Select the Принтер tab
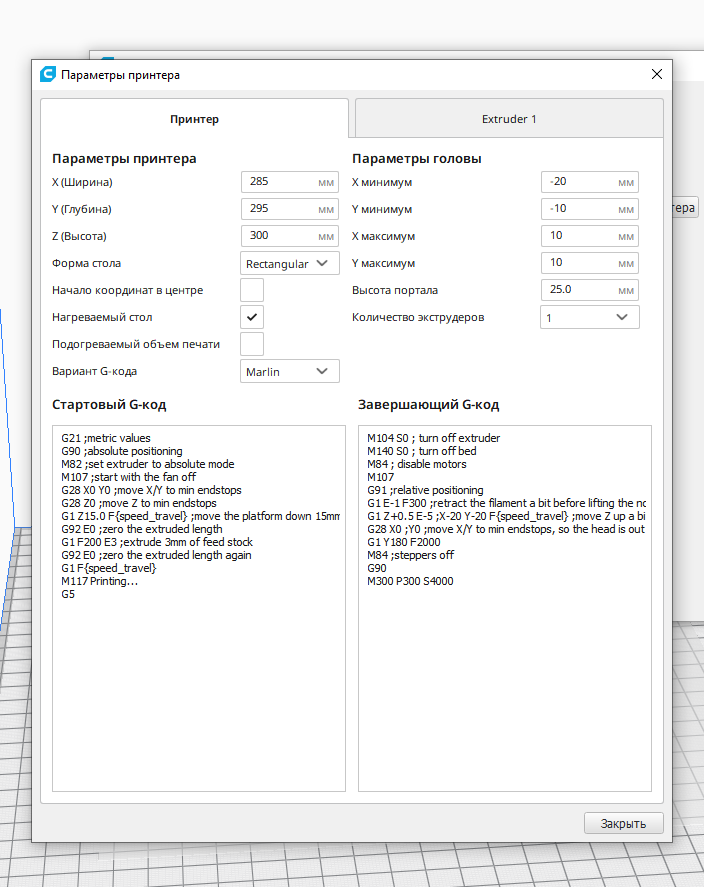 [x=195, y=119]
